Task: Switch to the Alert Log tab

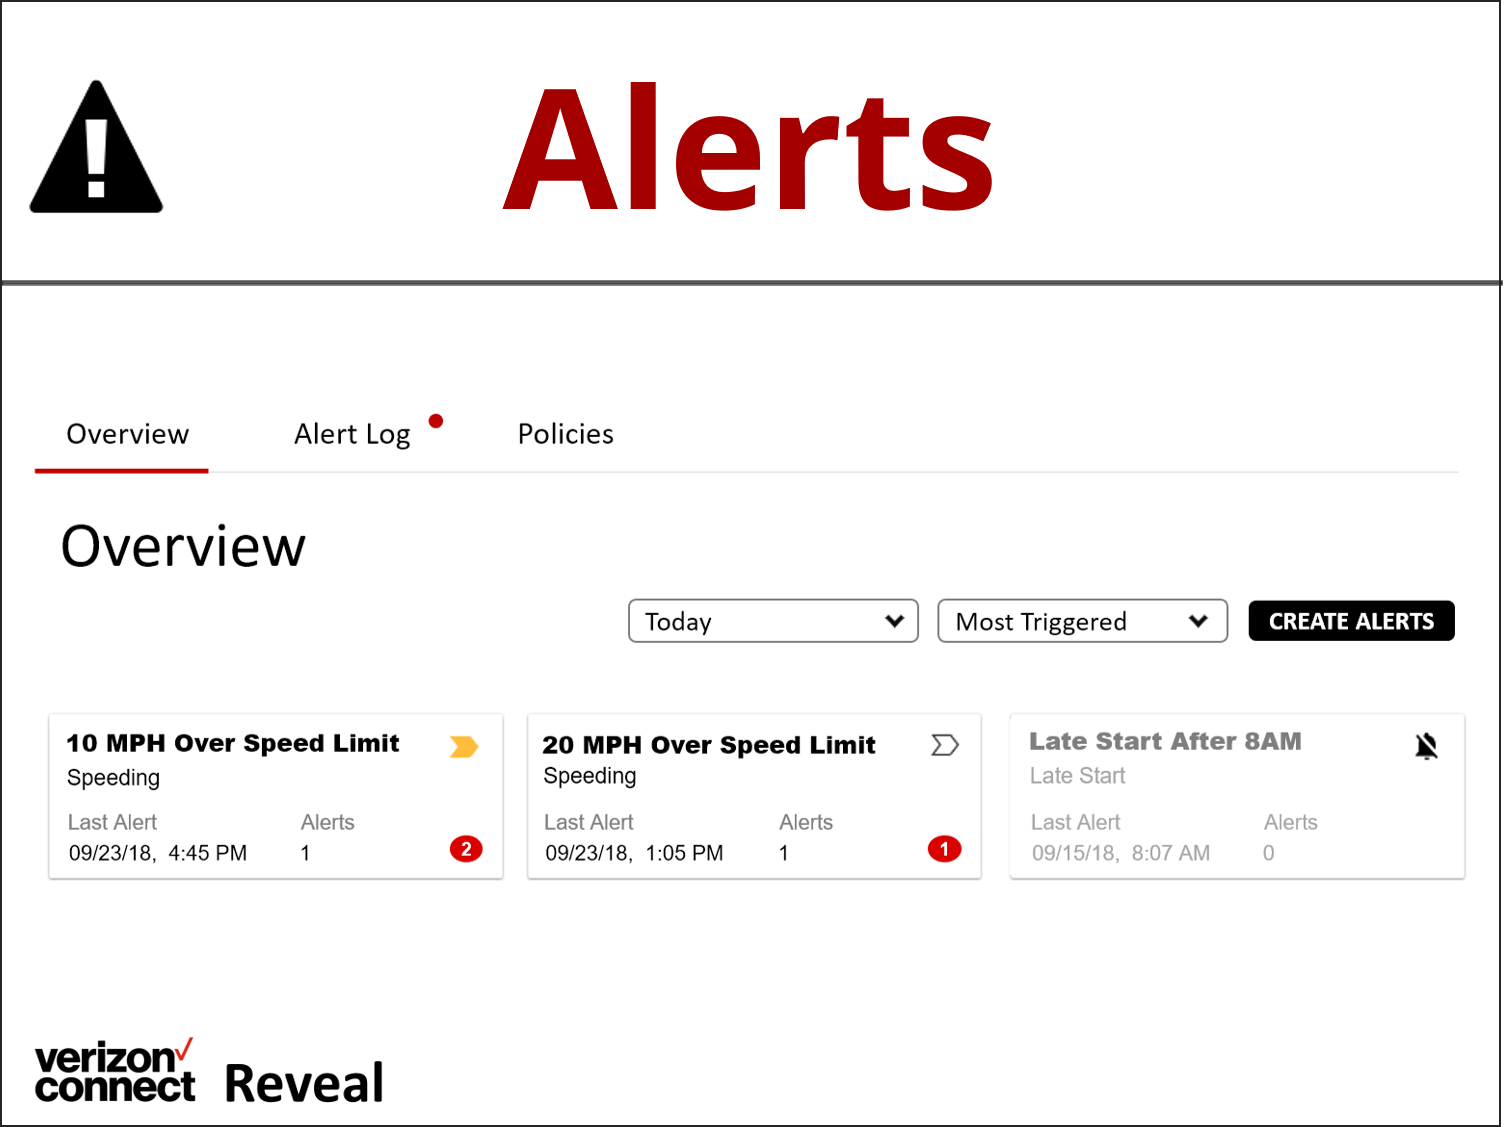Action: click(x=352, y=434)
